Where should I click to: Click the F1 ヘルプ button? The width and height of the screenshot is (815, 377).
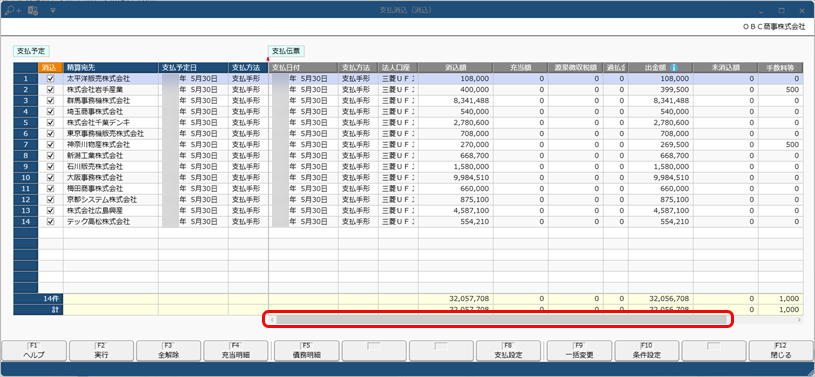[x=34, y=350]
